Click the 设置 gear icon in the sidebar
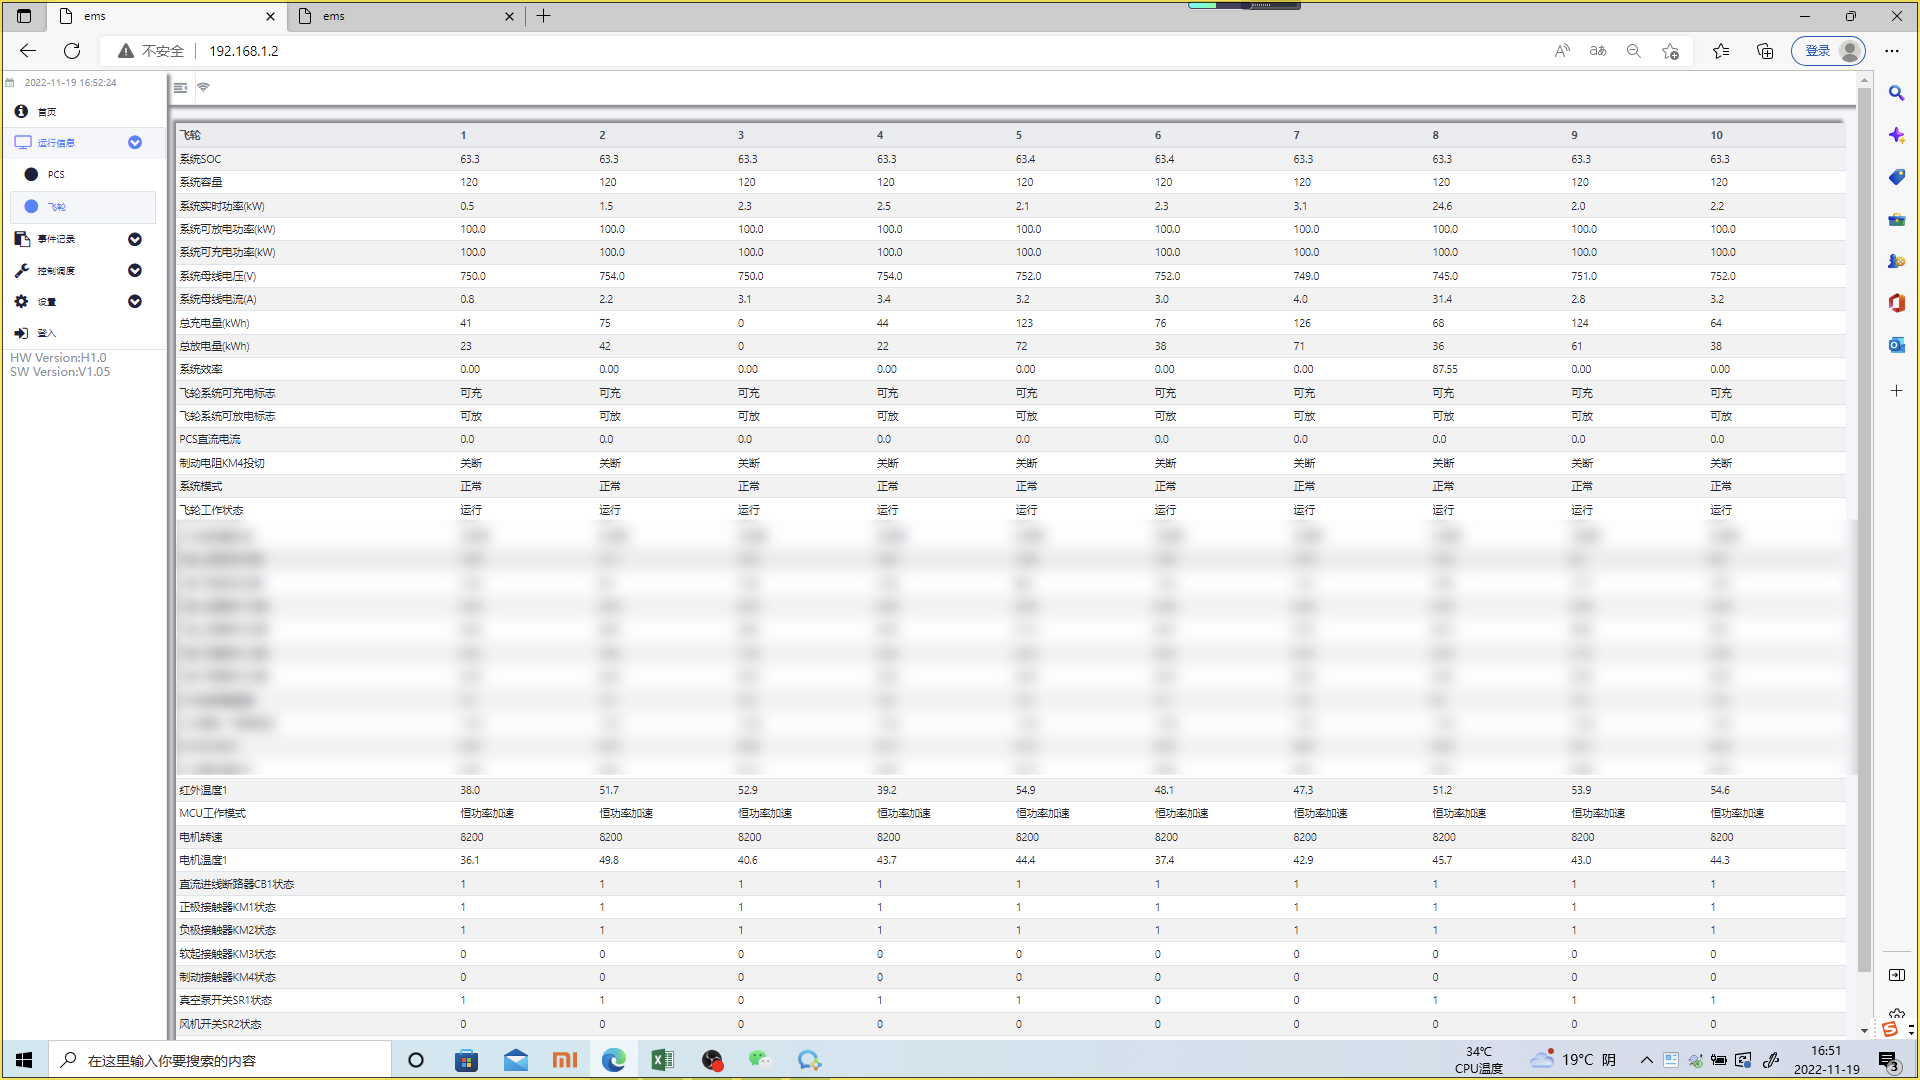Image resolution: width=1920 pixels, height=1080 pixels. tap(22, 302)
